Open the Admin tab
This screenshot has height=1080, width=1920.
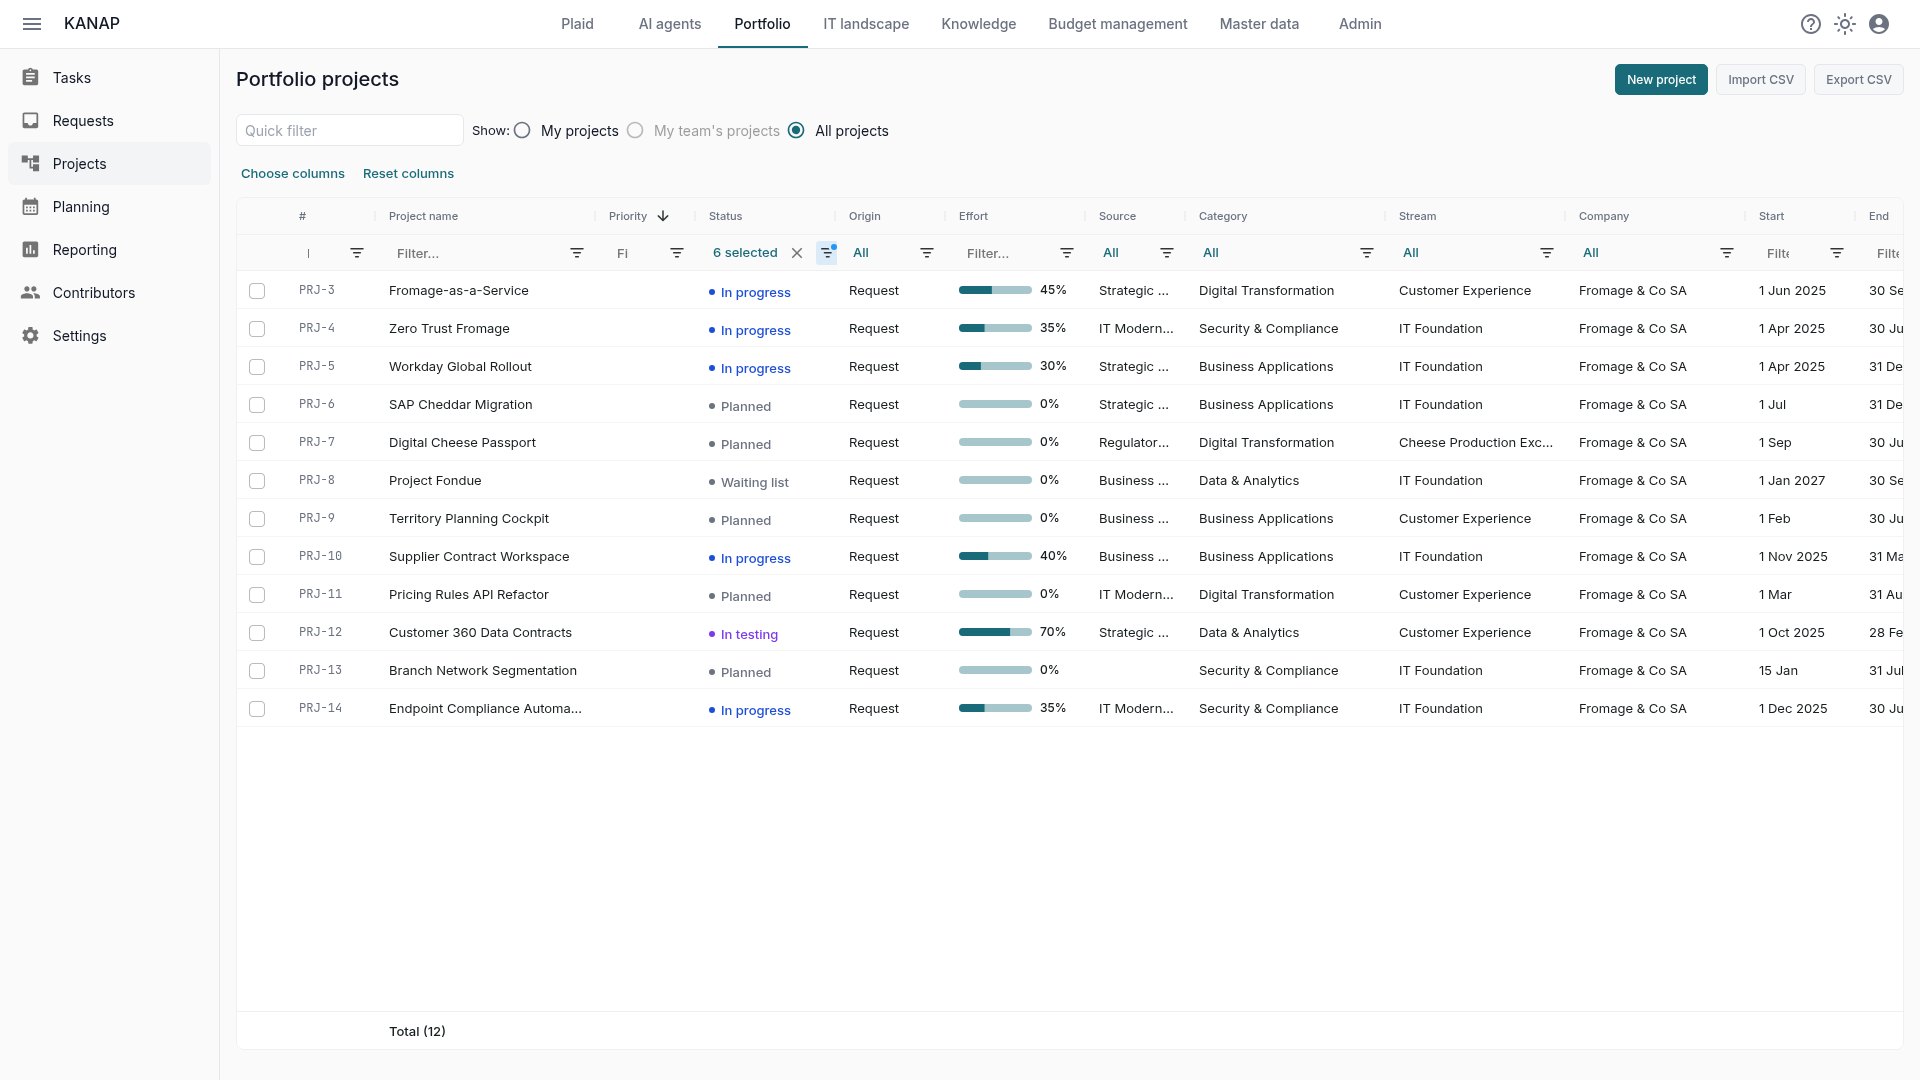1360,24
